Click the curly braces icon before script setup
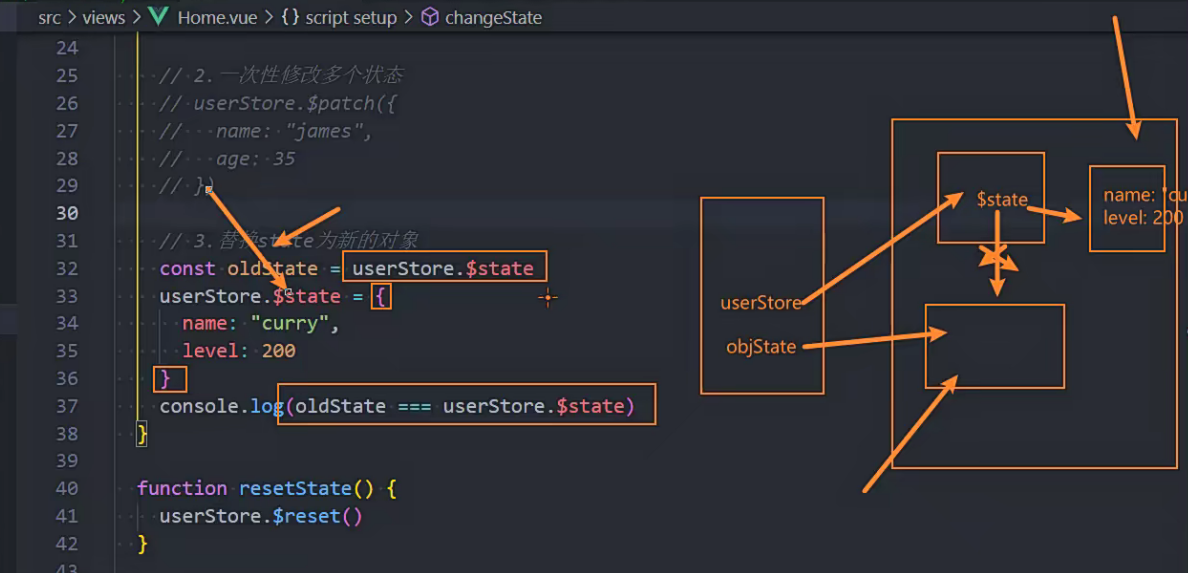This screenshot has height=573, width=1188. 290,18
